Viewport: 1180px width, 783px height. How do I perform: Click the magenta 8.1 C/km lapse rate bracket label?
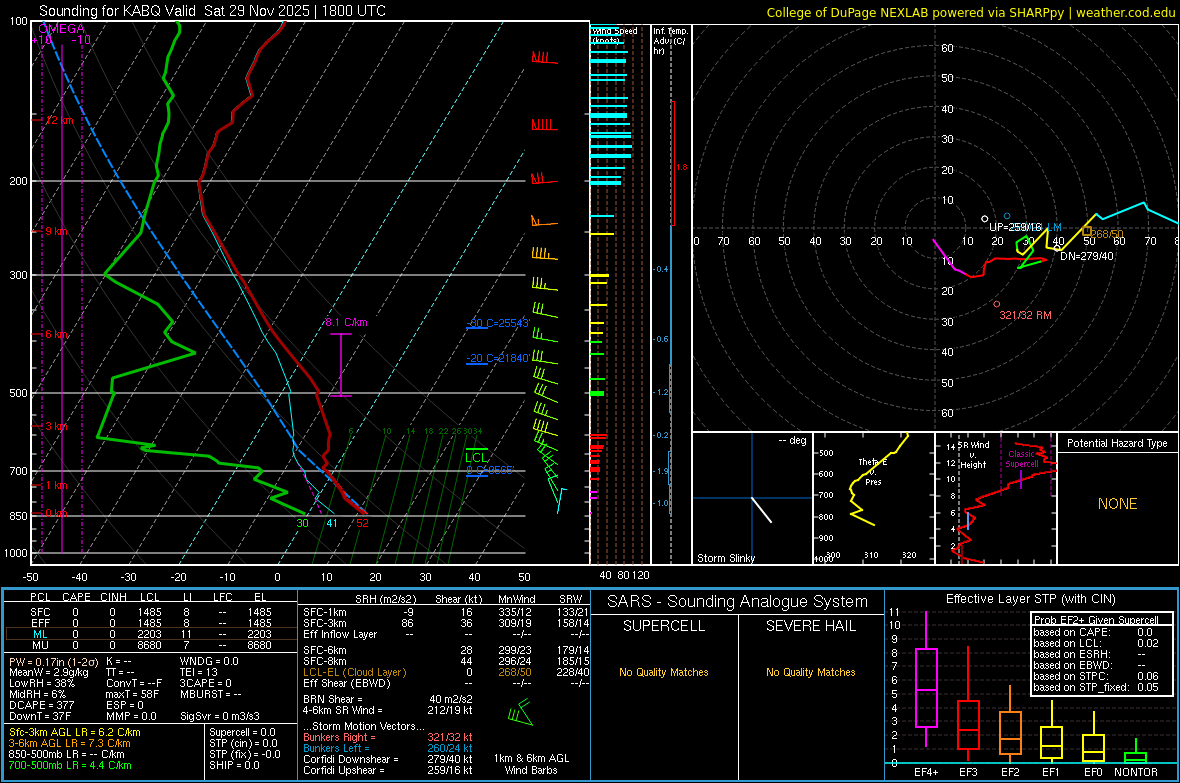tap(346, 322)
